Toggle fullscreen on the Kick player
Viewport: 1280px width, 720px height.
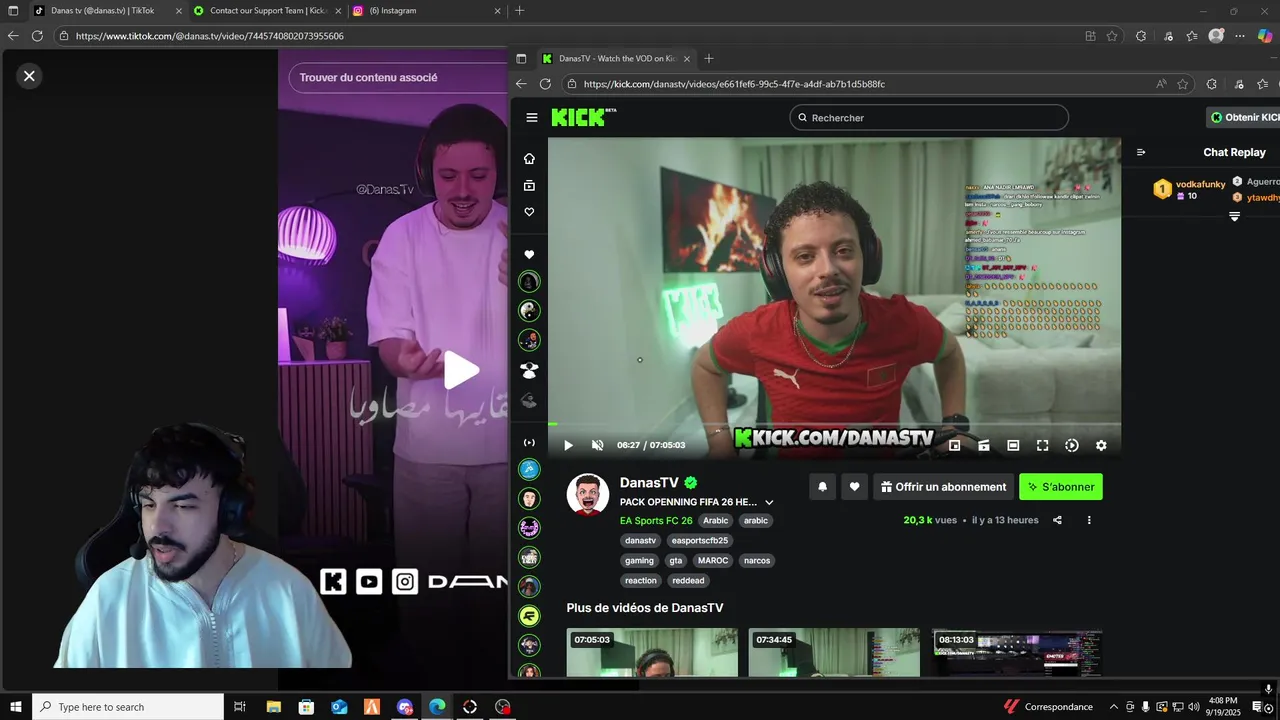tap(1042, 446)
